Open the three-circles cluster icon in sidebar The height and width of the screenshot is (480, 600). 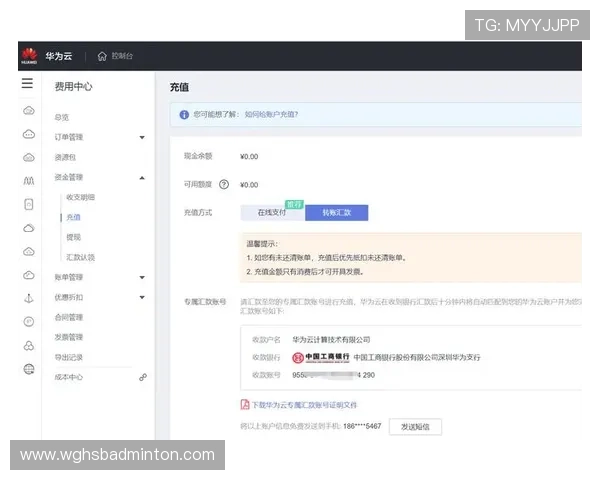pos(29,346)
